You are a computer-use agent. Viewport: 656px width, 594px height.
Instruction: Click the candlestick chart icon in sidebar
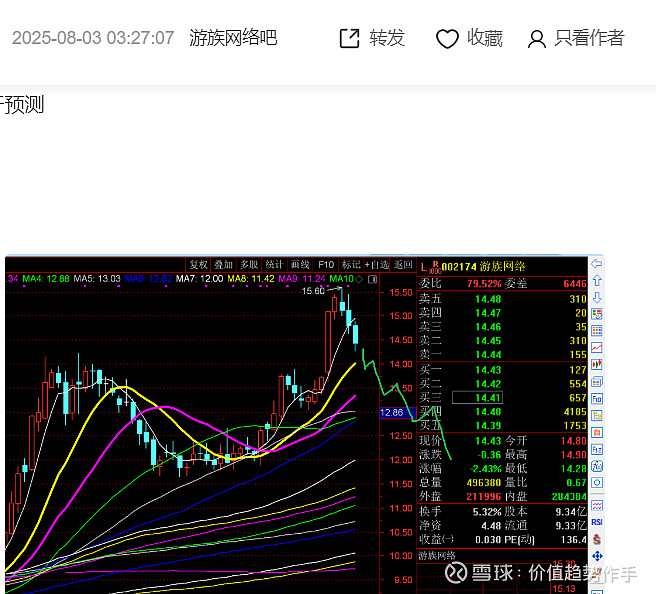tap(597, 365)
